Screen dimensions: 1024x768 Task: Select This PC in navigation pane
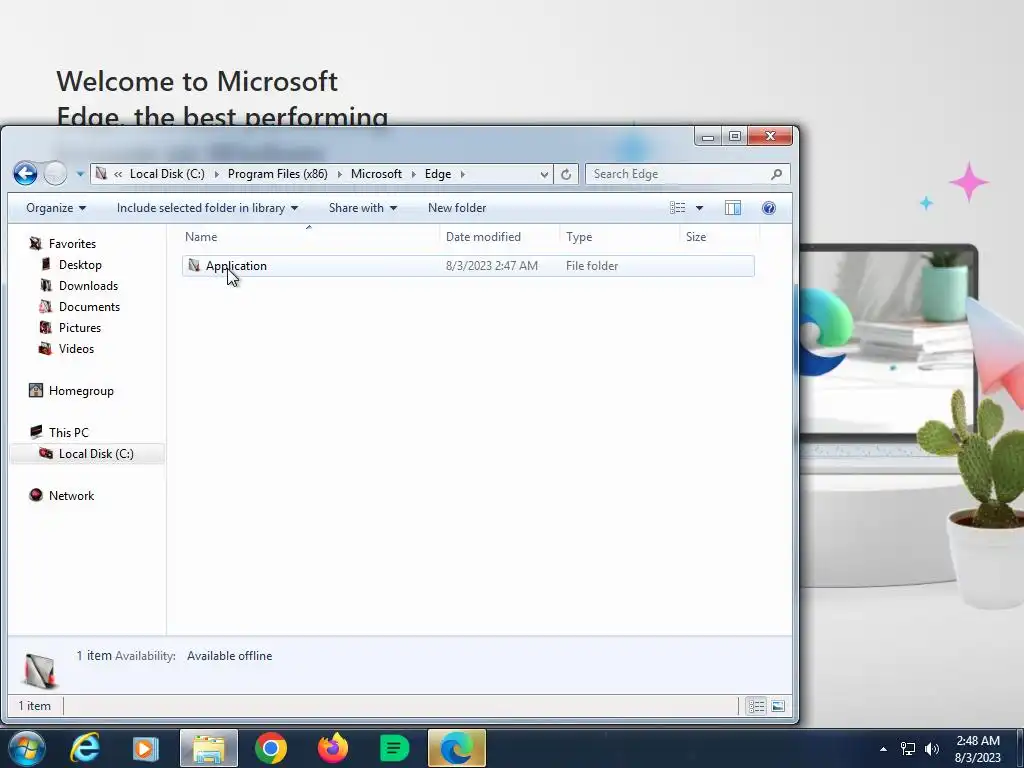[68, 432]
